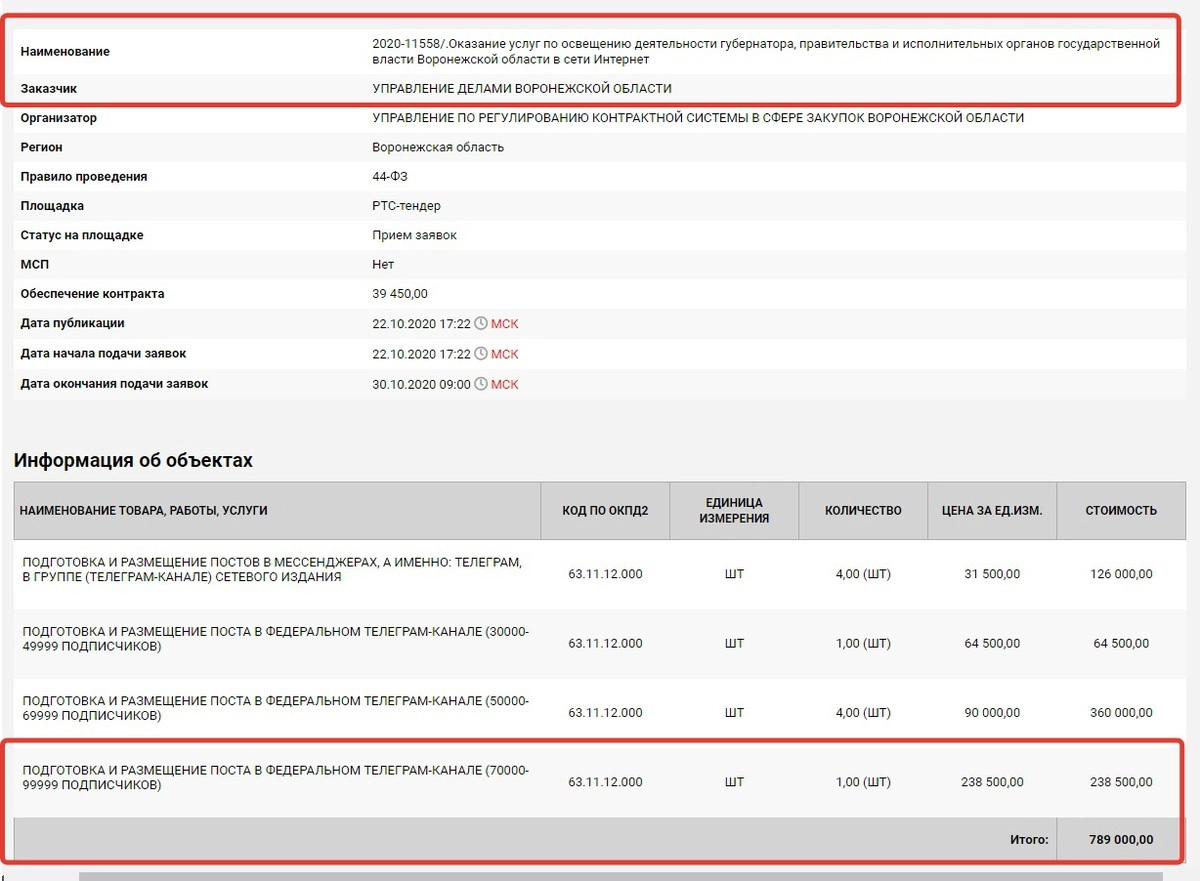
Task: Select the row for posts in messengers Telegram
Action: tap(272, 569)
